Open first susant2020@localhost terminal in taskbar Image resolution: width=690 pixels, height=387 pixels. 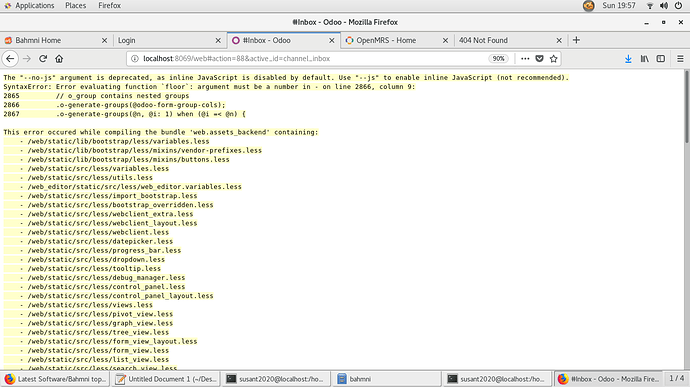(x=276, y=379)
